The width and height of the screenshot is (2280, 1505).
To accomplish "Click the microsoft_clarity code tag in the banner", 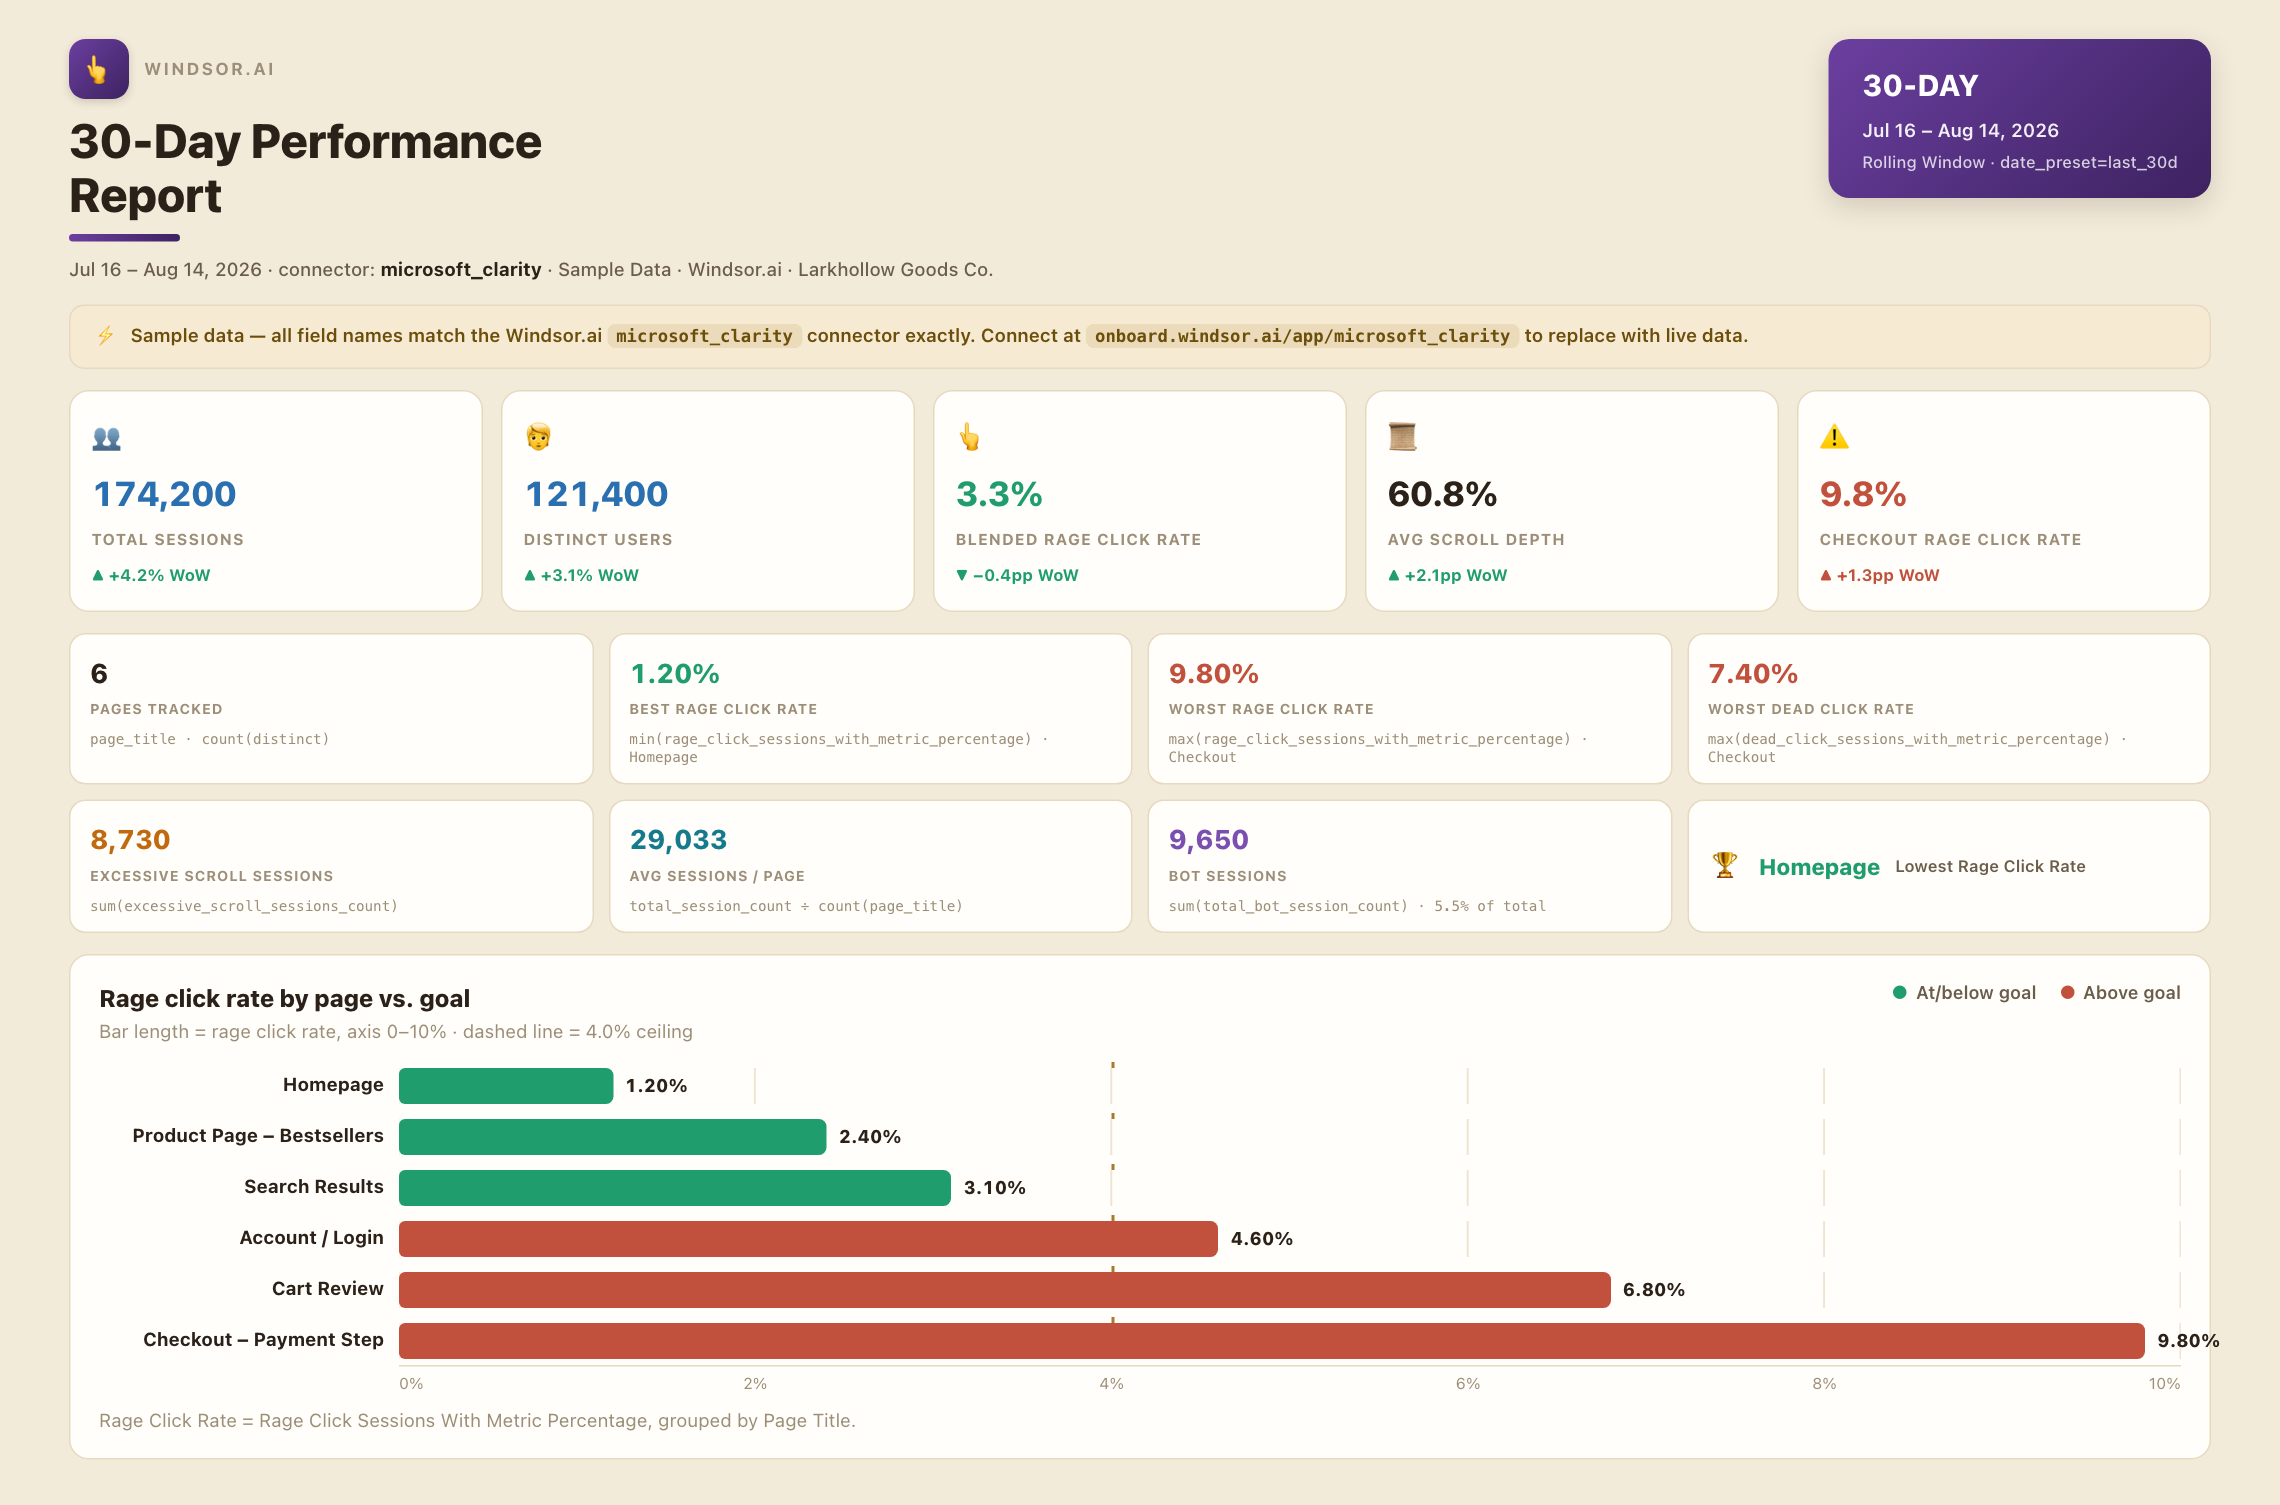I will (704, 336).
